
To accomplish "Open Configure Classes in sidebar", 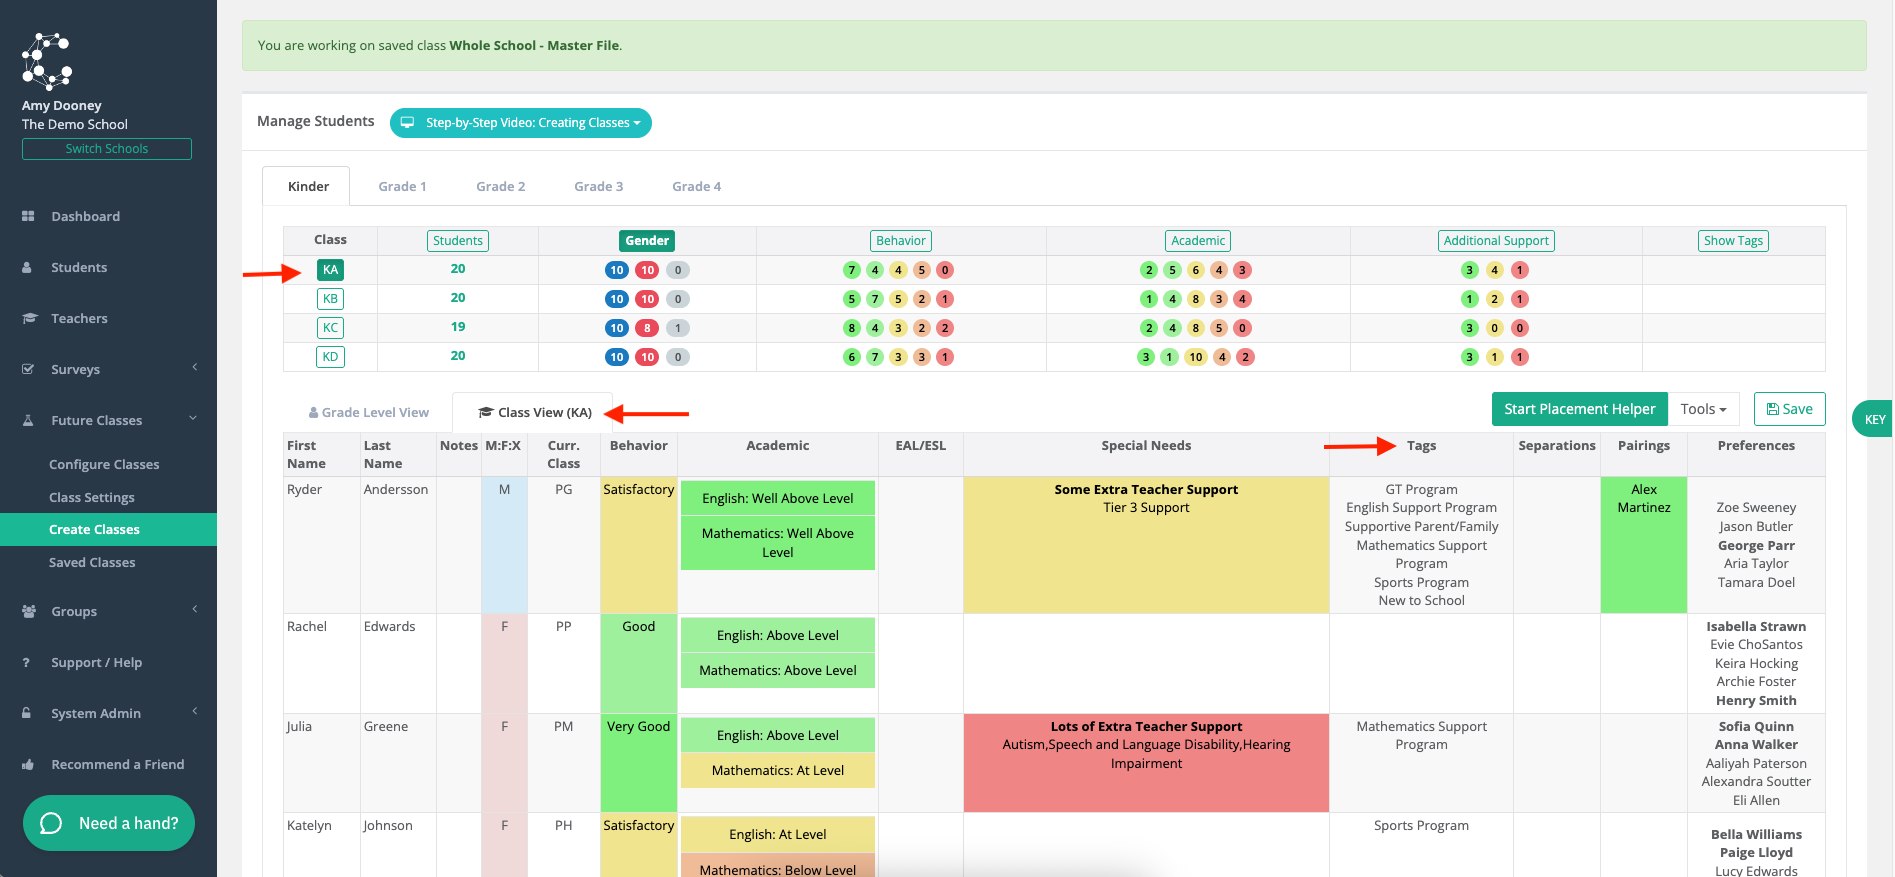I will 104,464.
